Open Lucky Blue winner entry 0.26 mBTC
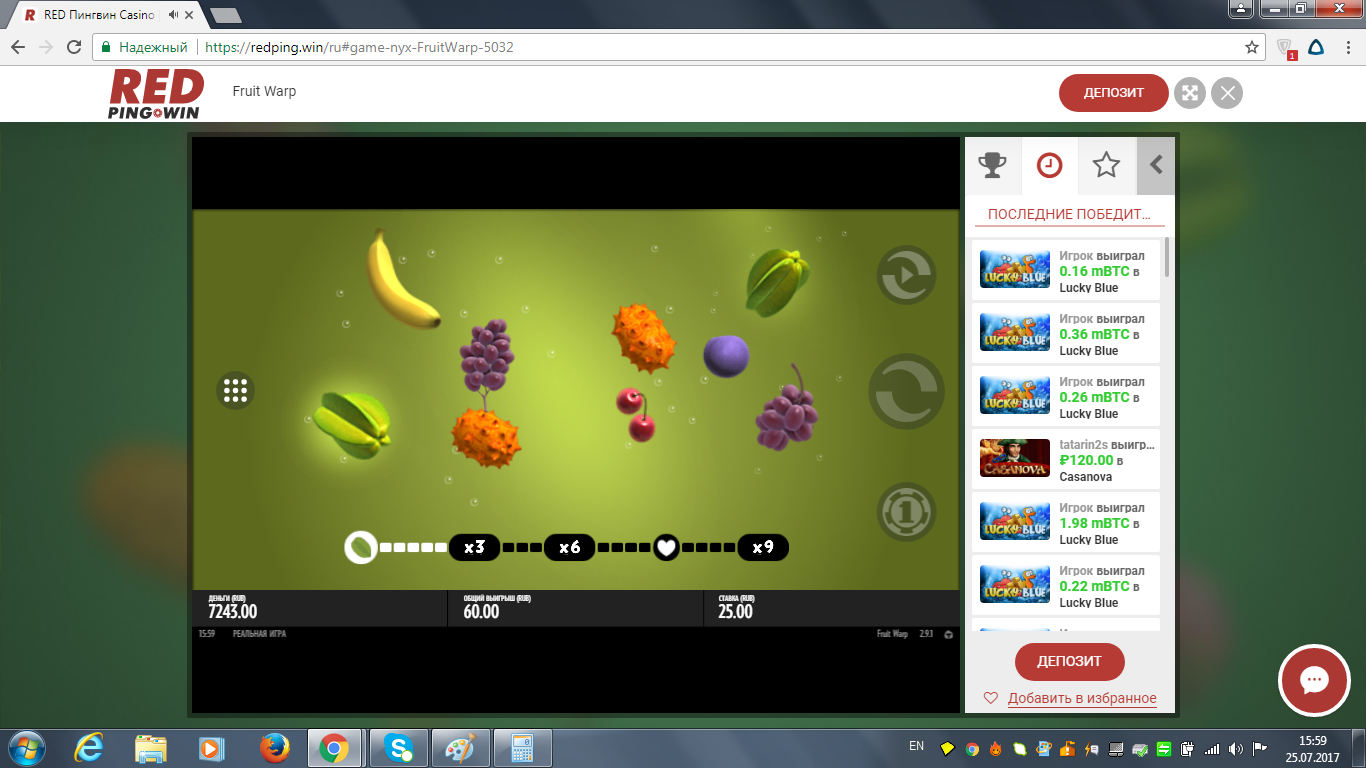Viewport: 1366px width, 768px height. click(1066, 396)
